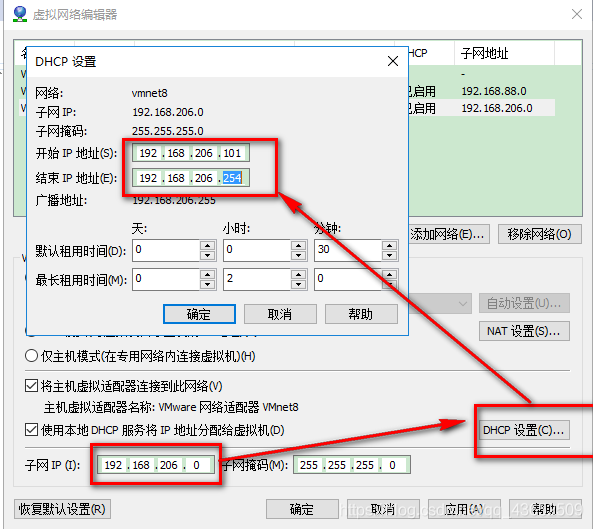
Task: Click the last octet 101 of start IP
Action: point(232,153)
